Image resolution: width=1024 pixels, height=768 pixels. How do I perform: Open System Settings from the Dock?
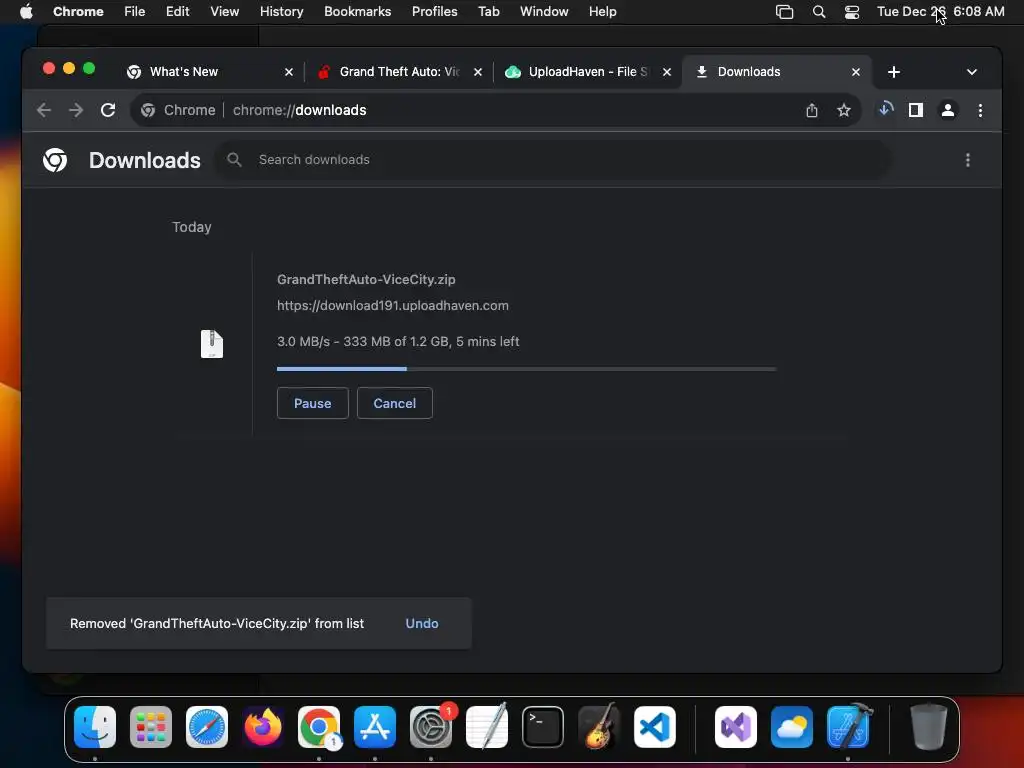pos(431,727)
